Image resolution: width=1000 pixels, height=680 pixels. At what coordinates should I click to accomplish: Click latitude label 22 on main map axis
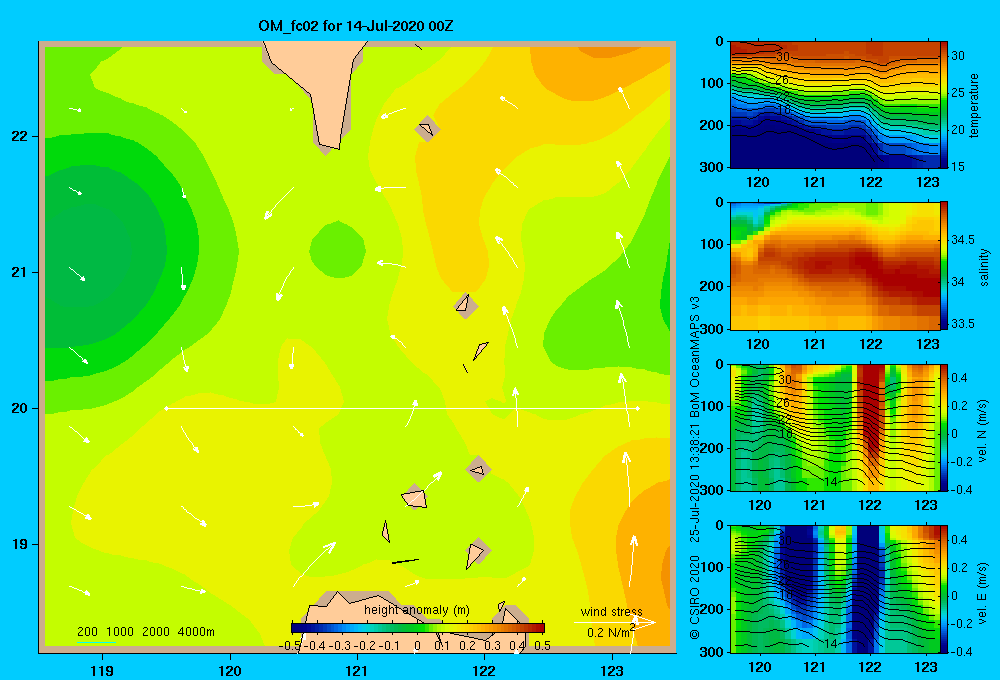(20, 137)
